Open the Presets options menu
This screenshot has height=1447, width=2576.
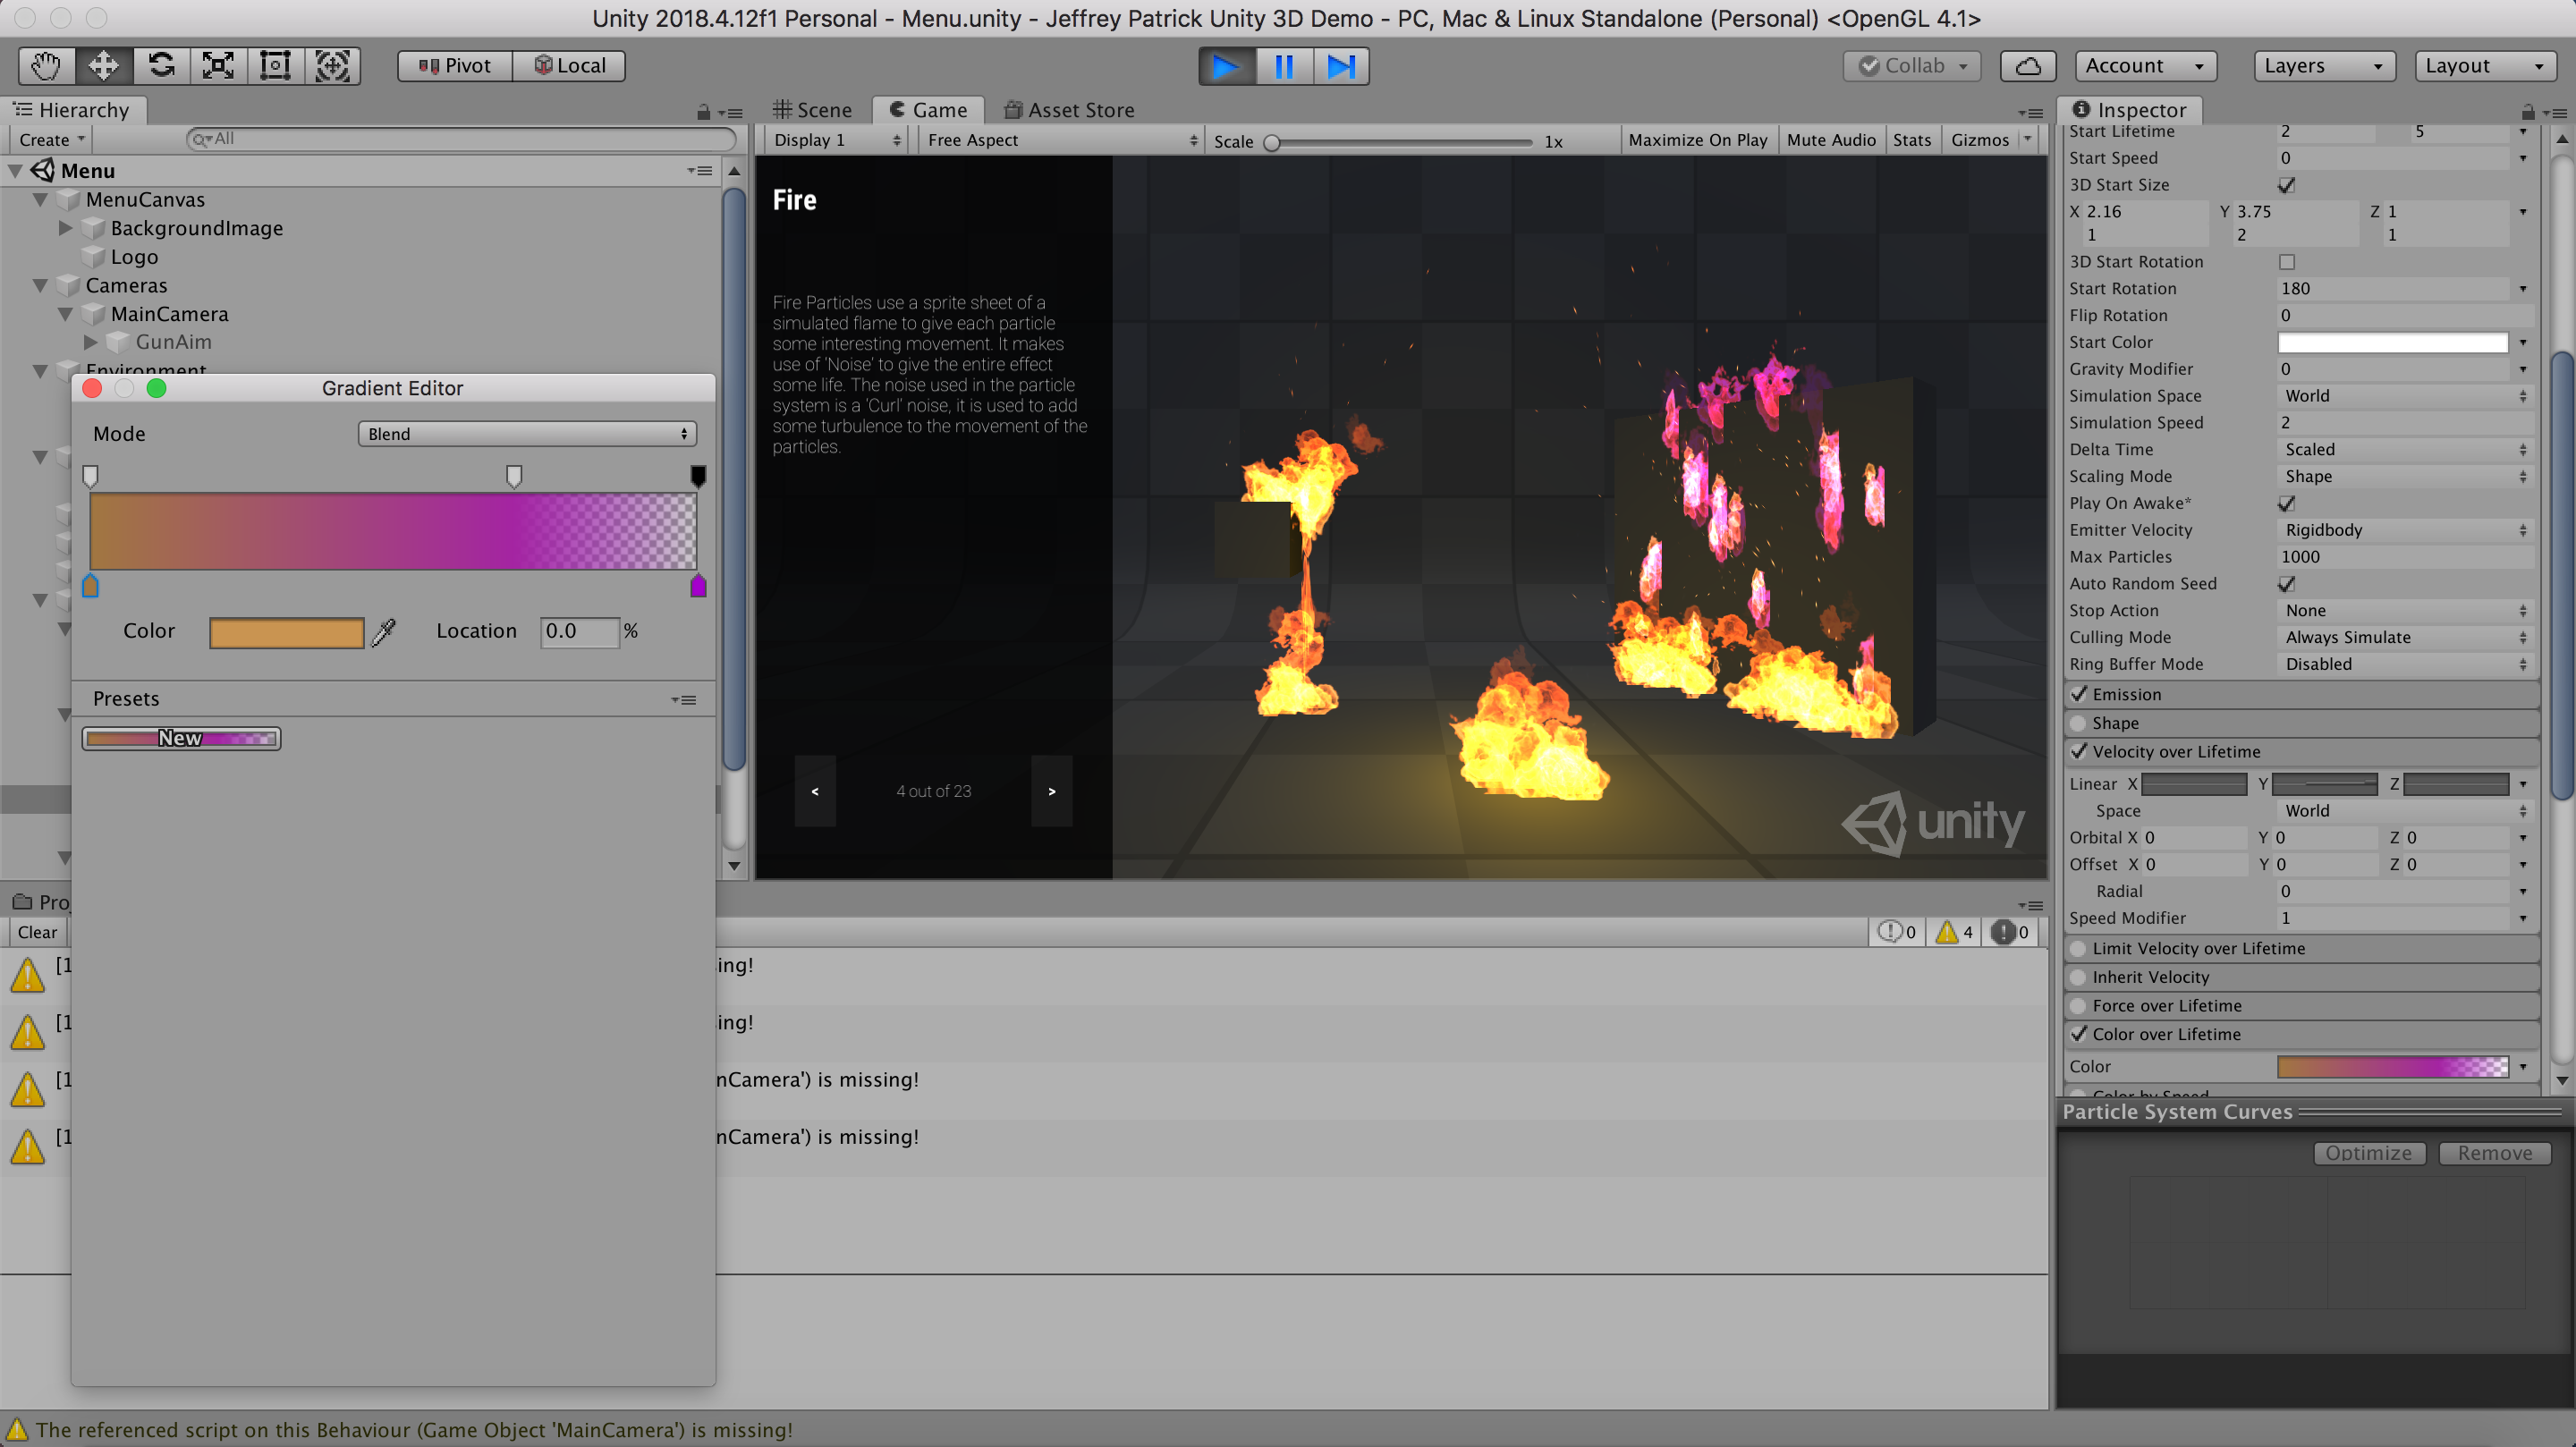(684, 700)
